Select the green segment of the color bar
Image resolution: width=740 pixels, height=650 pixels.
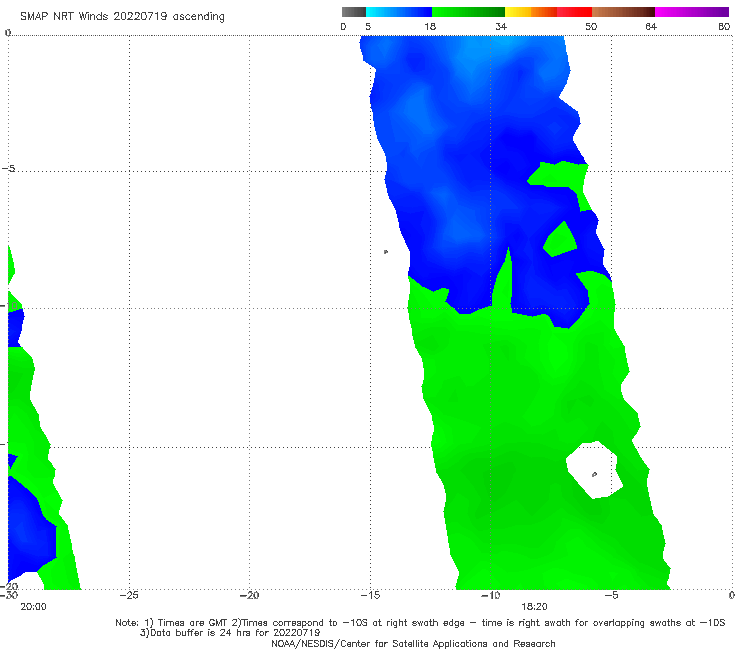tap(468, 12)
